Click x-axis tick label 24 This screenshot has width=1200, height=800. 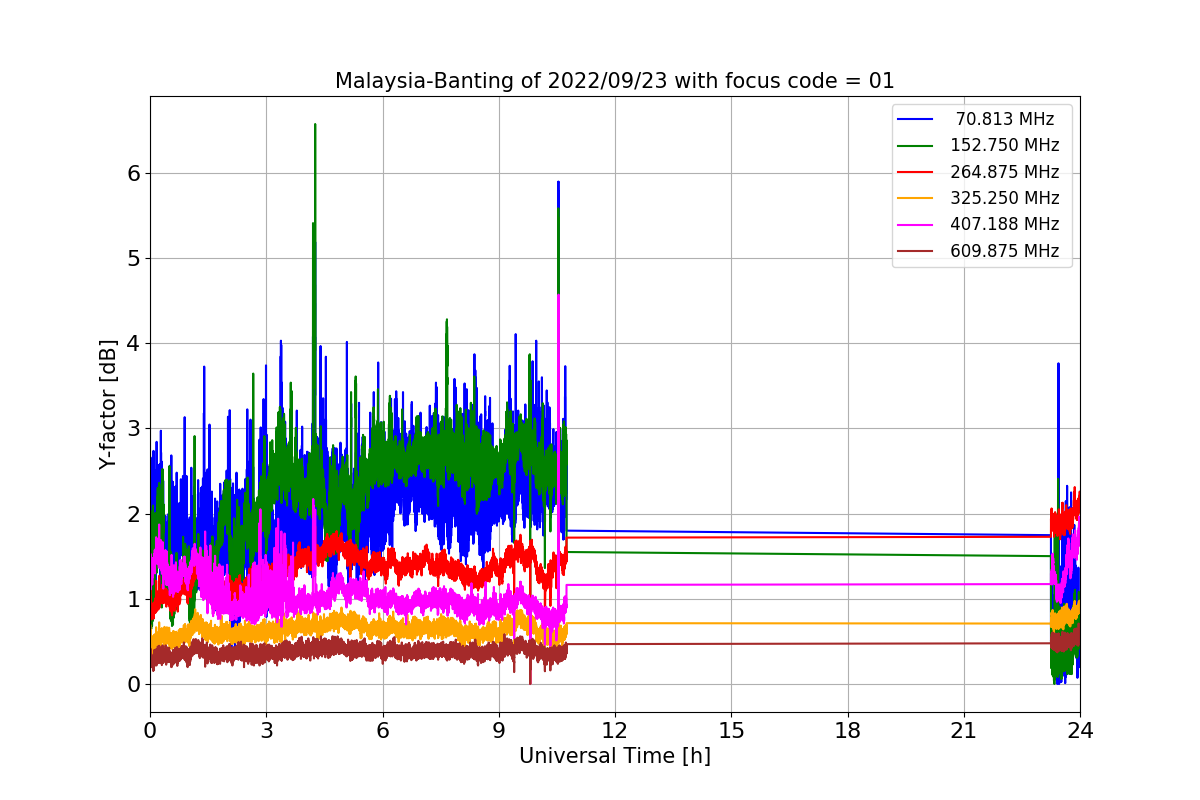click(1080, 730)
